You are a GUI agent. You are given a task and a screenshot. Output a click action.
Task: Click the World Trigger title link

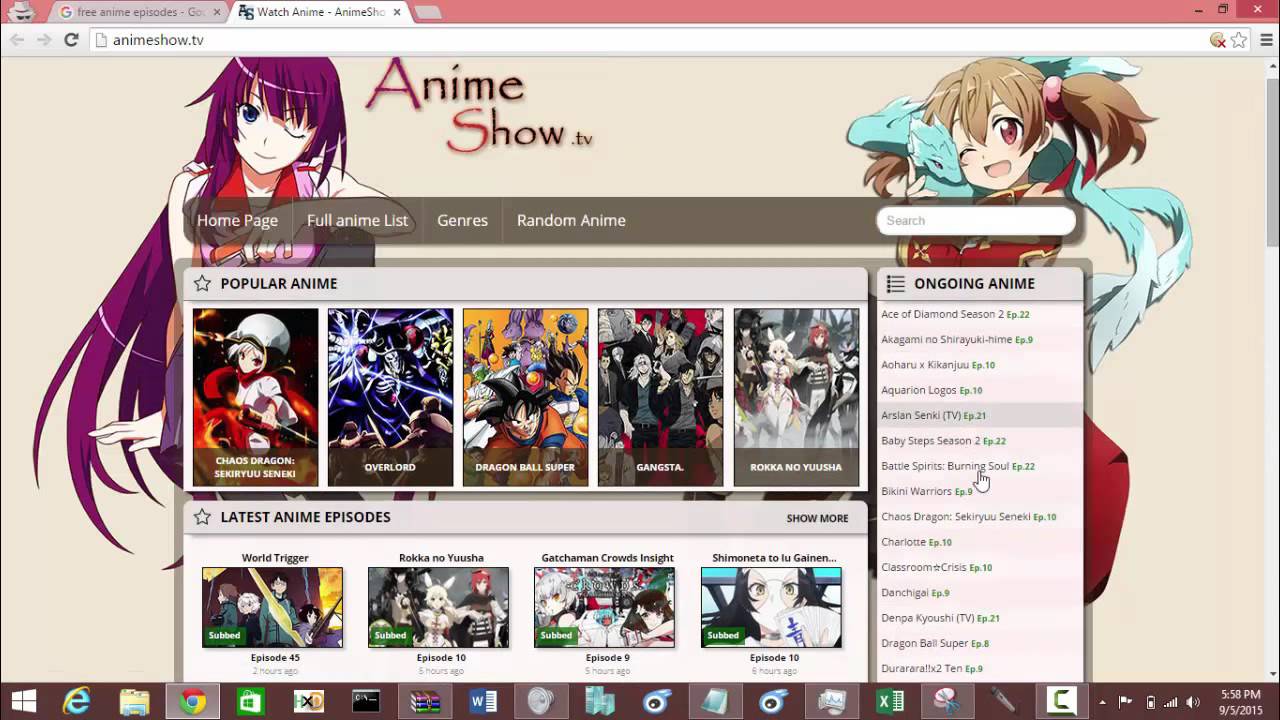pyautogui.click(x=275, y=558)
